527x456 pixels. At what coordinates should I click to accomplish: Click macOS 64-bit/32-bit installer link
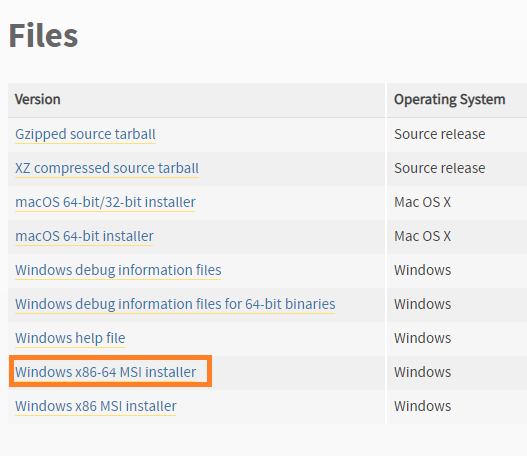pyautogui.click(x=105, y=202)
